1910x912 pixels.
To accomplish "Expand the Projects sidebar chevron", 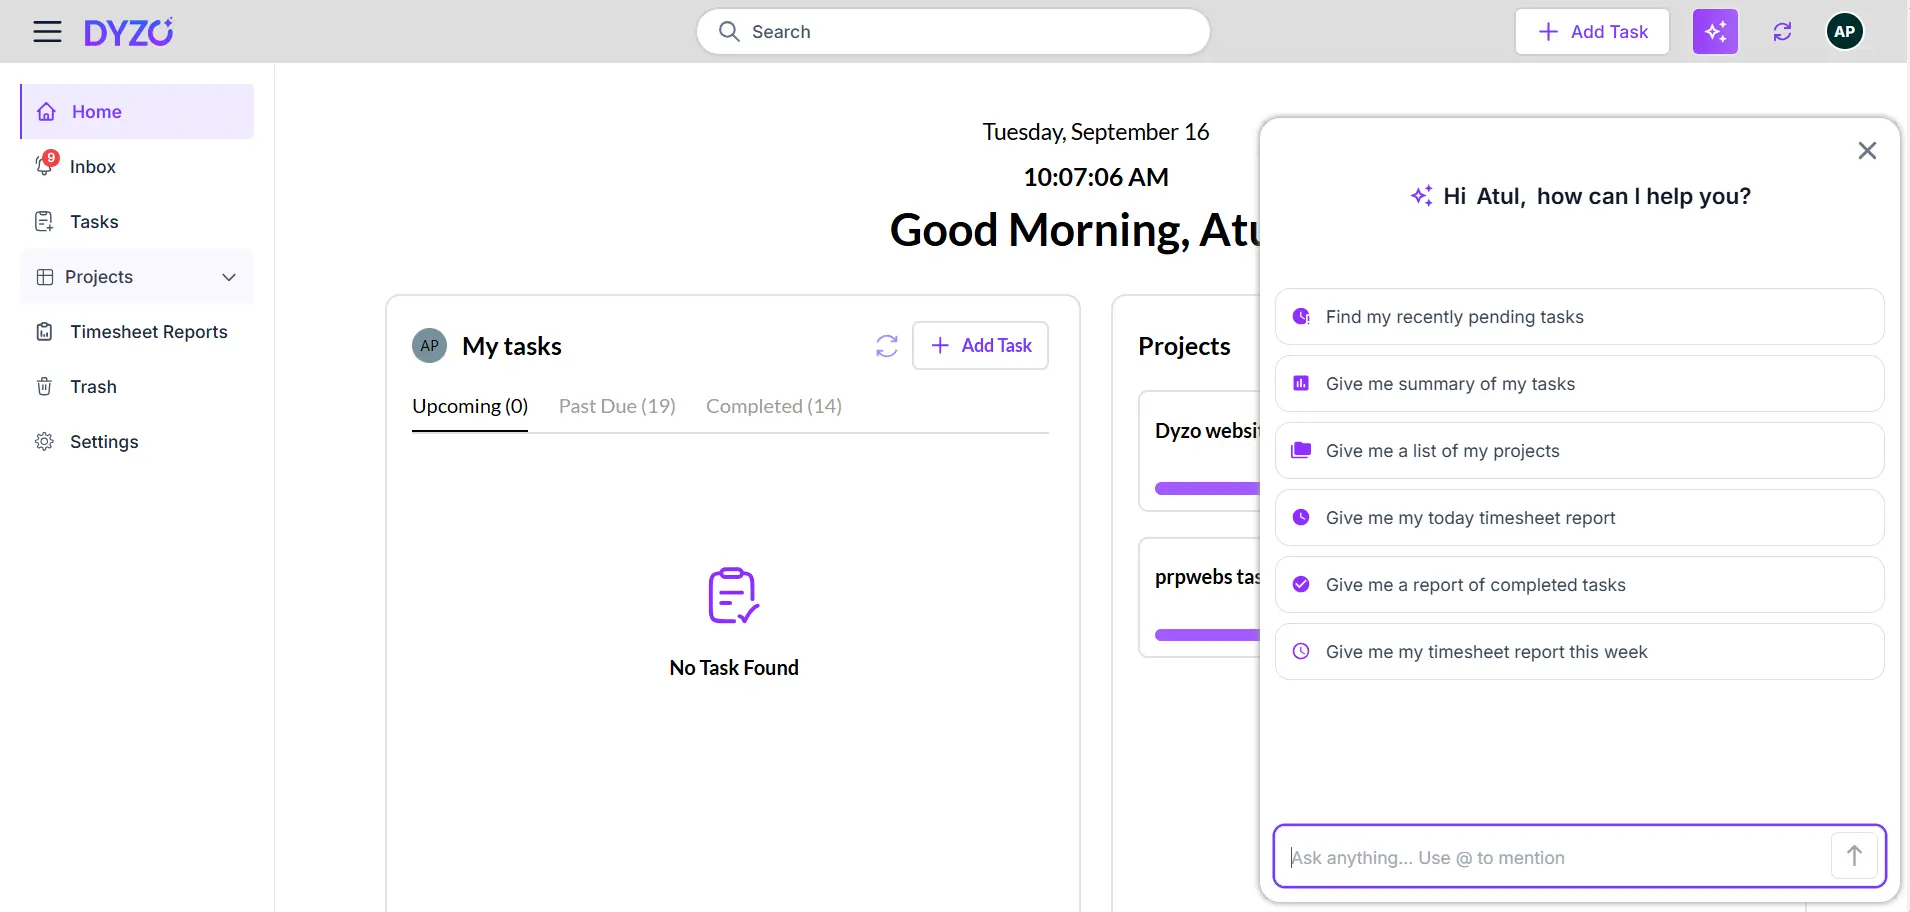I will click(229, 277).
